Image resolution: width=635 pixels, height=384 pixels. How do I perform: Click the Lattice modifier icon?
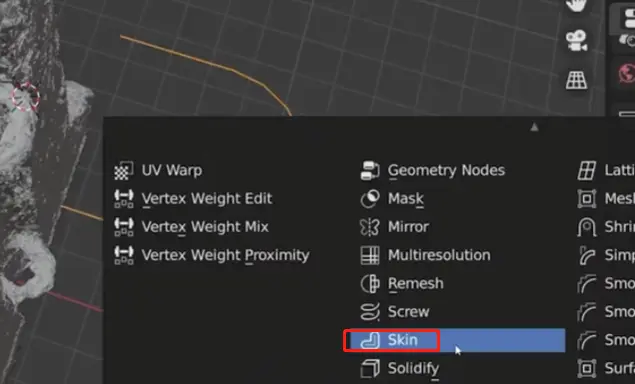click(587, 171)
